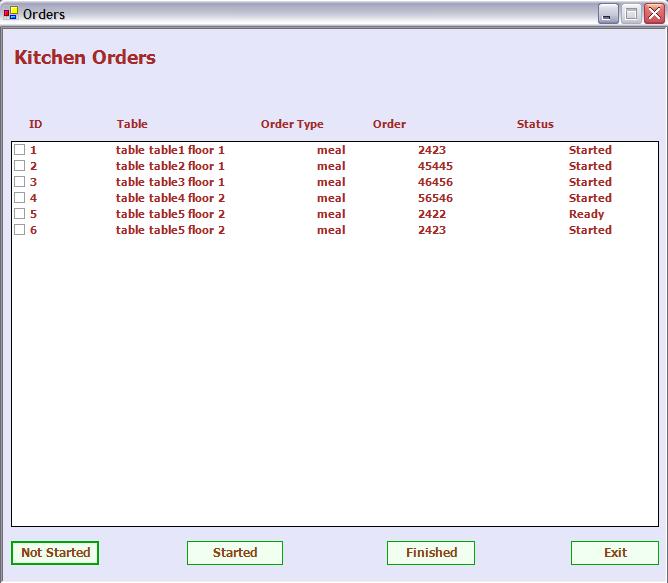The width and height of the screenshot is (668, 583).
Task: Select the "table table2 floor 1" row entry
Action: [170, 166]
